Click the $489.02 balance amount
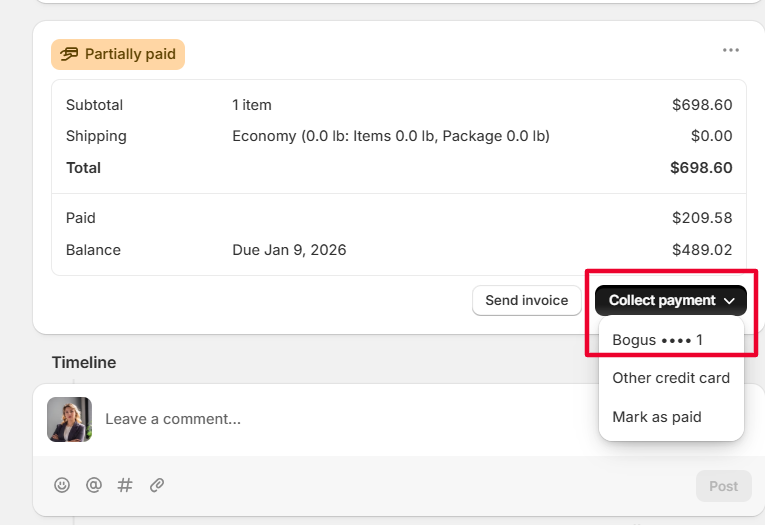 [x=702, y=250]
